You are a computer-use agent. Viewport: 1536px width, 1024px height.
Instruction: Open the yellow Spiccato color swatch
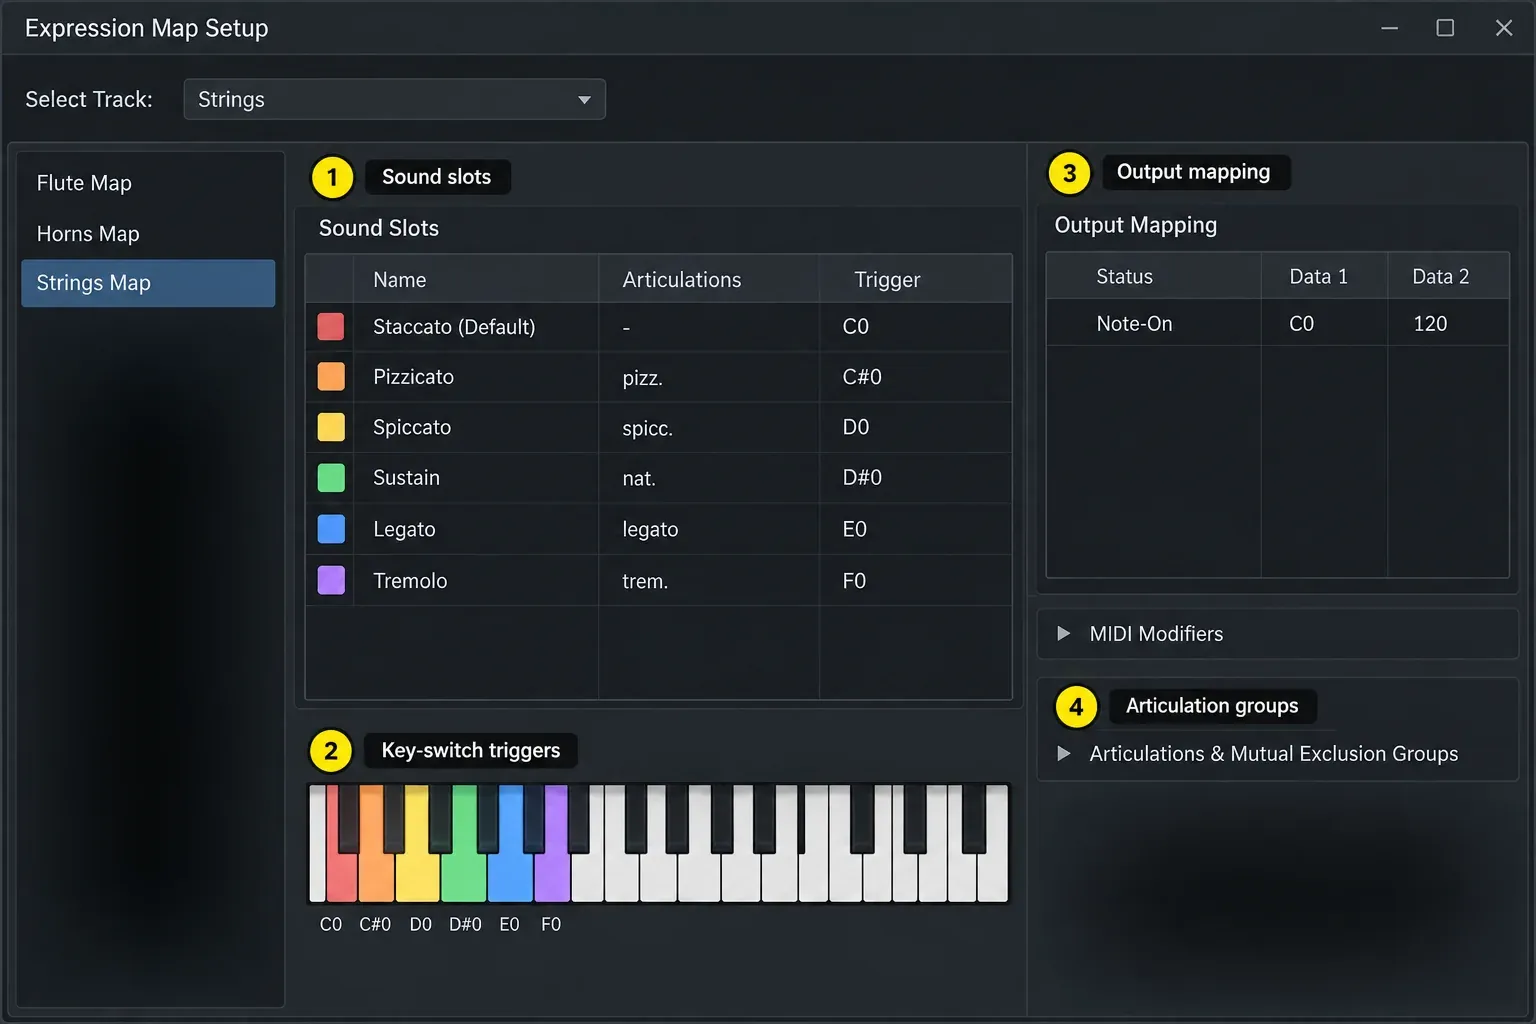331,427
